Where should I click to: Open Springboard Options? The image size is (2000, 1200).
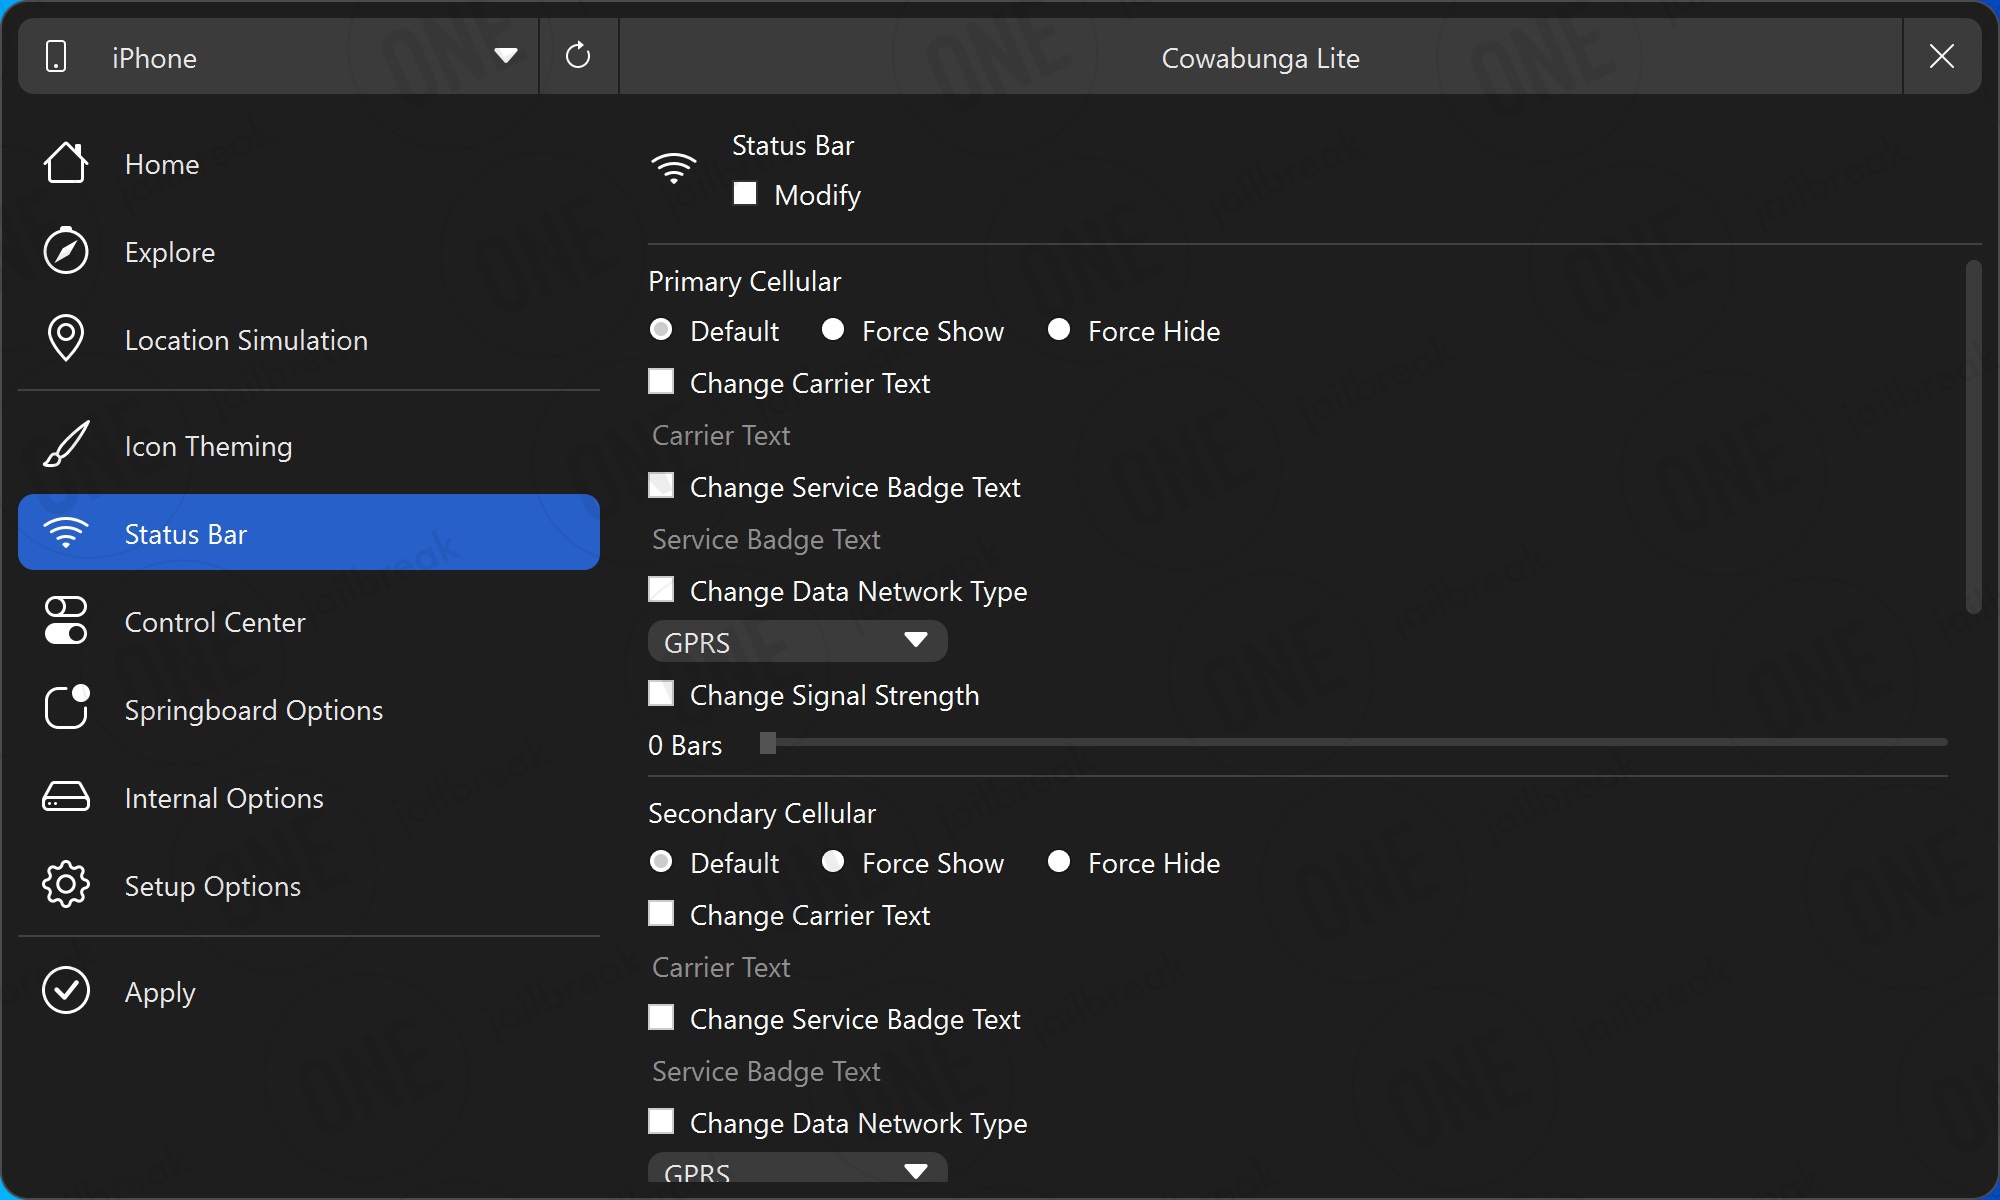point(309,709)
